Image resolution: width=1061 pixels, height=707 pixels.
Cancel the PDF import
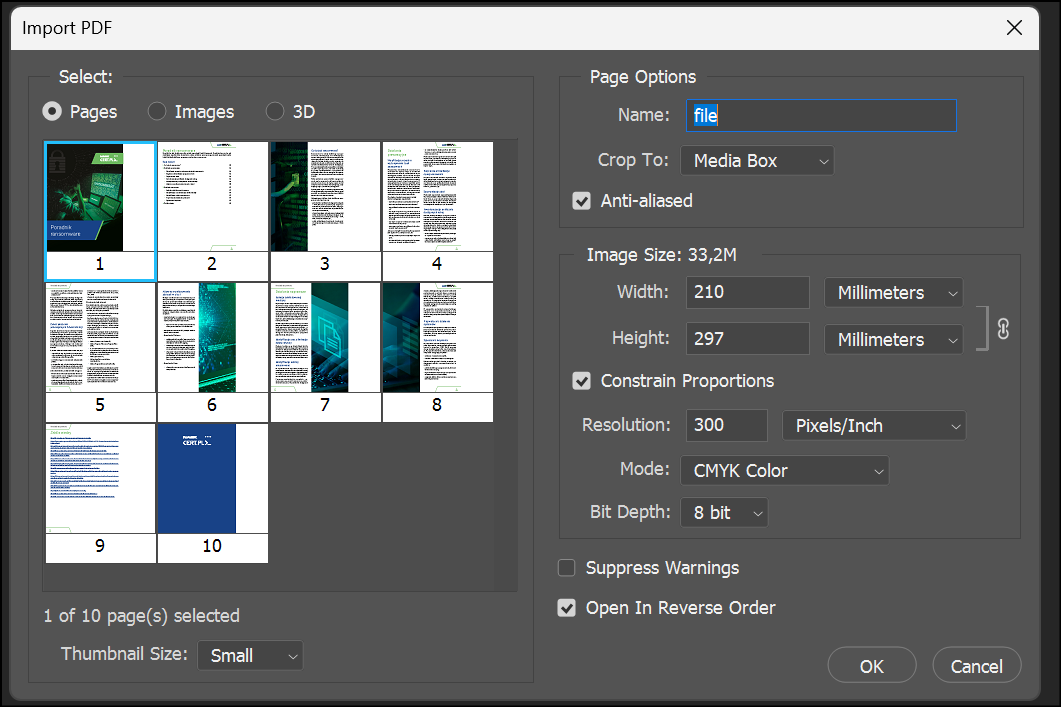coord(976,665)
